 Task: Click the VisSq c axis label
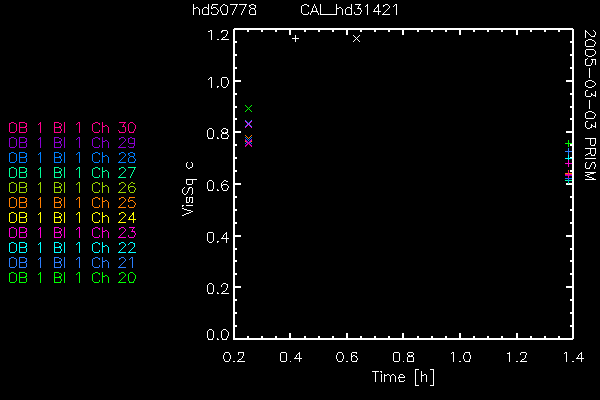188,189
